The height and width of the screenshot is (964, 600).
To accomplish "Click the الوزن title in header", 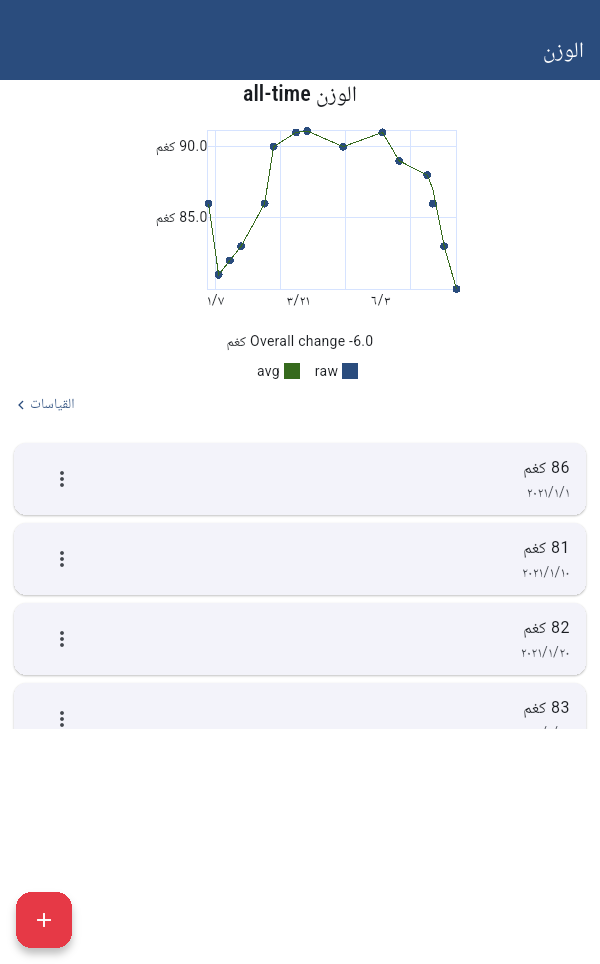I will (563, 52).
